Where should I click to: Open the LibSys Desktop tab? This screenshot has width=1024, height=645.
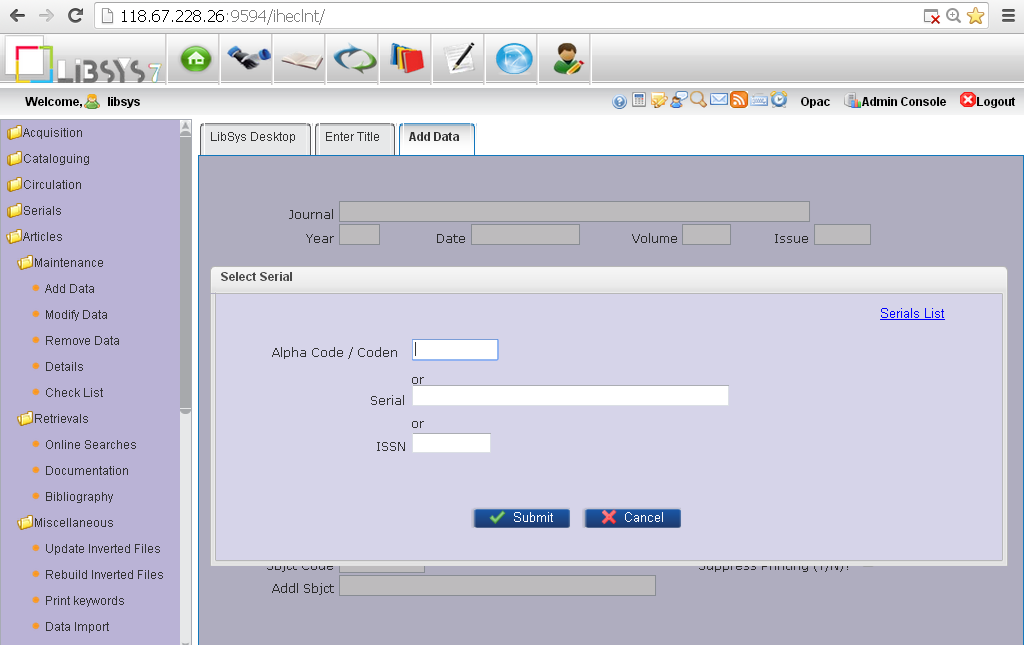pyautogui.click(x=254, y=138)
